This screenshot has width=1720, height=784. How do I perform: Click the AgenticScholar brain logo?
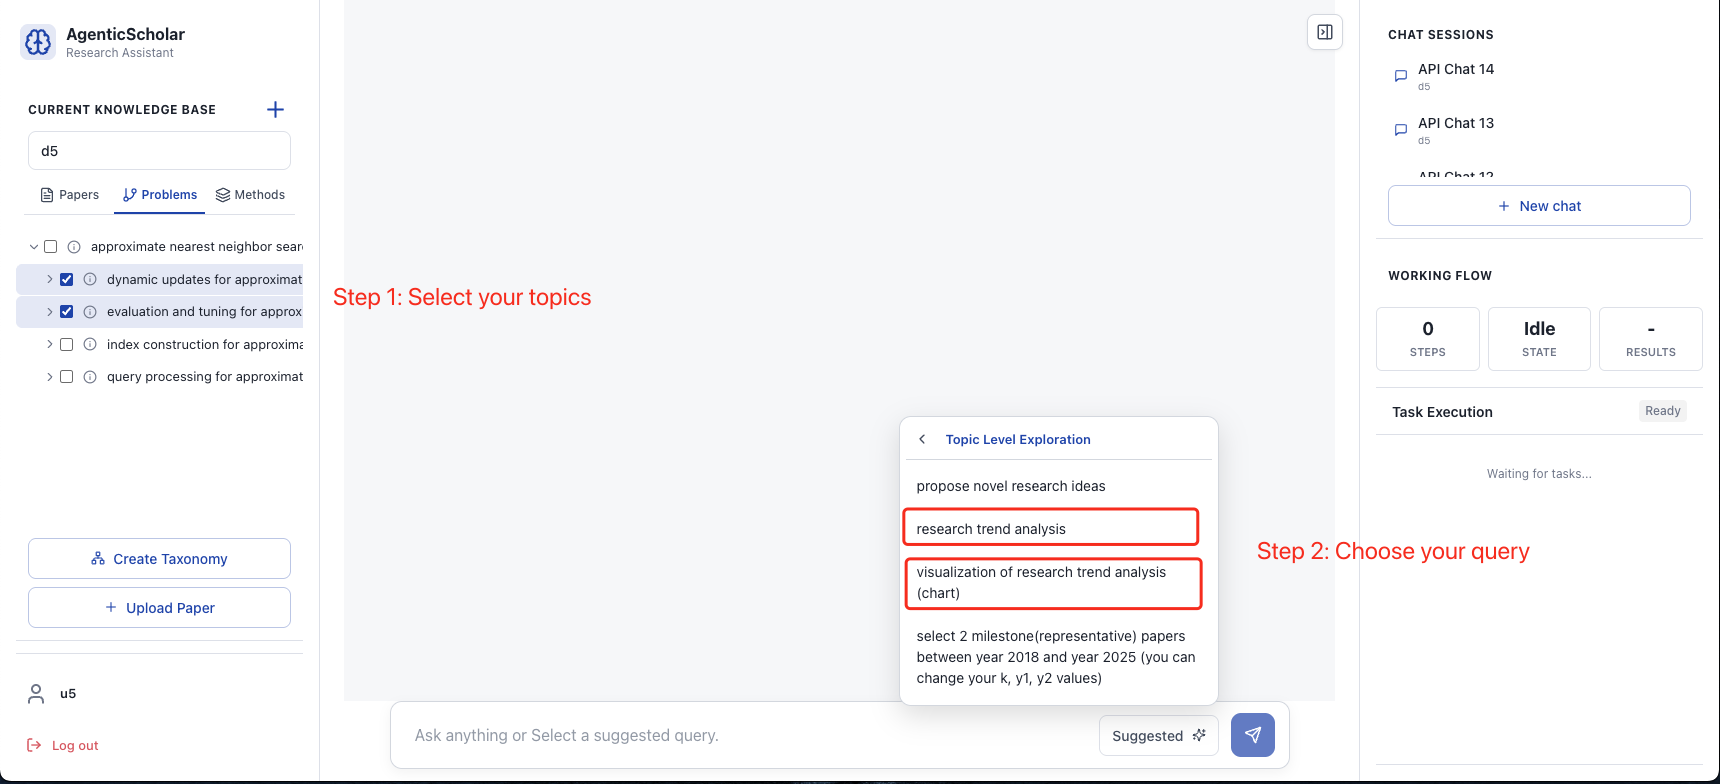click(x=37, y=42)
